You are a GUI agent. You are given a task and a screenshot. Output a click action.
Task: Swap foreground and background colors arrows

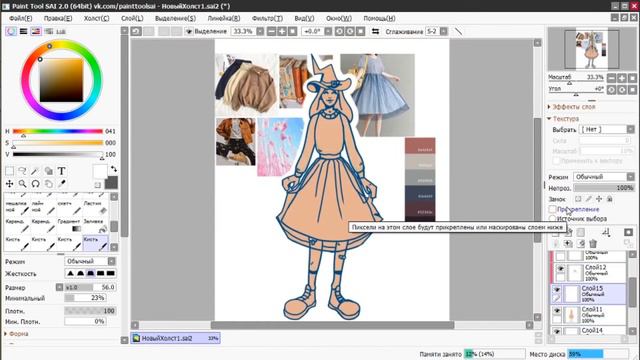pyautogui.click(x=114, y=169)
